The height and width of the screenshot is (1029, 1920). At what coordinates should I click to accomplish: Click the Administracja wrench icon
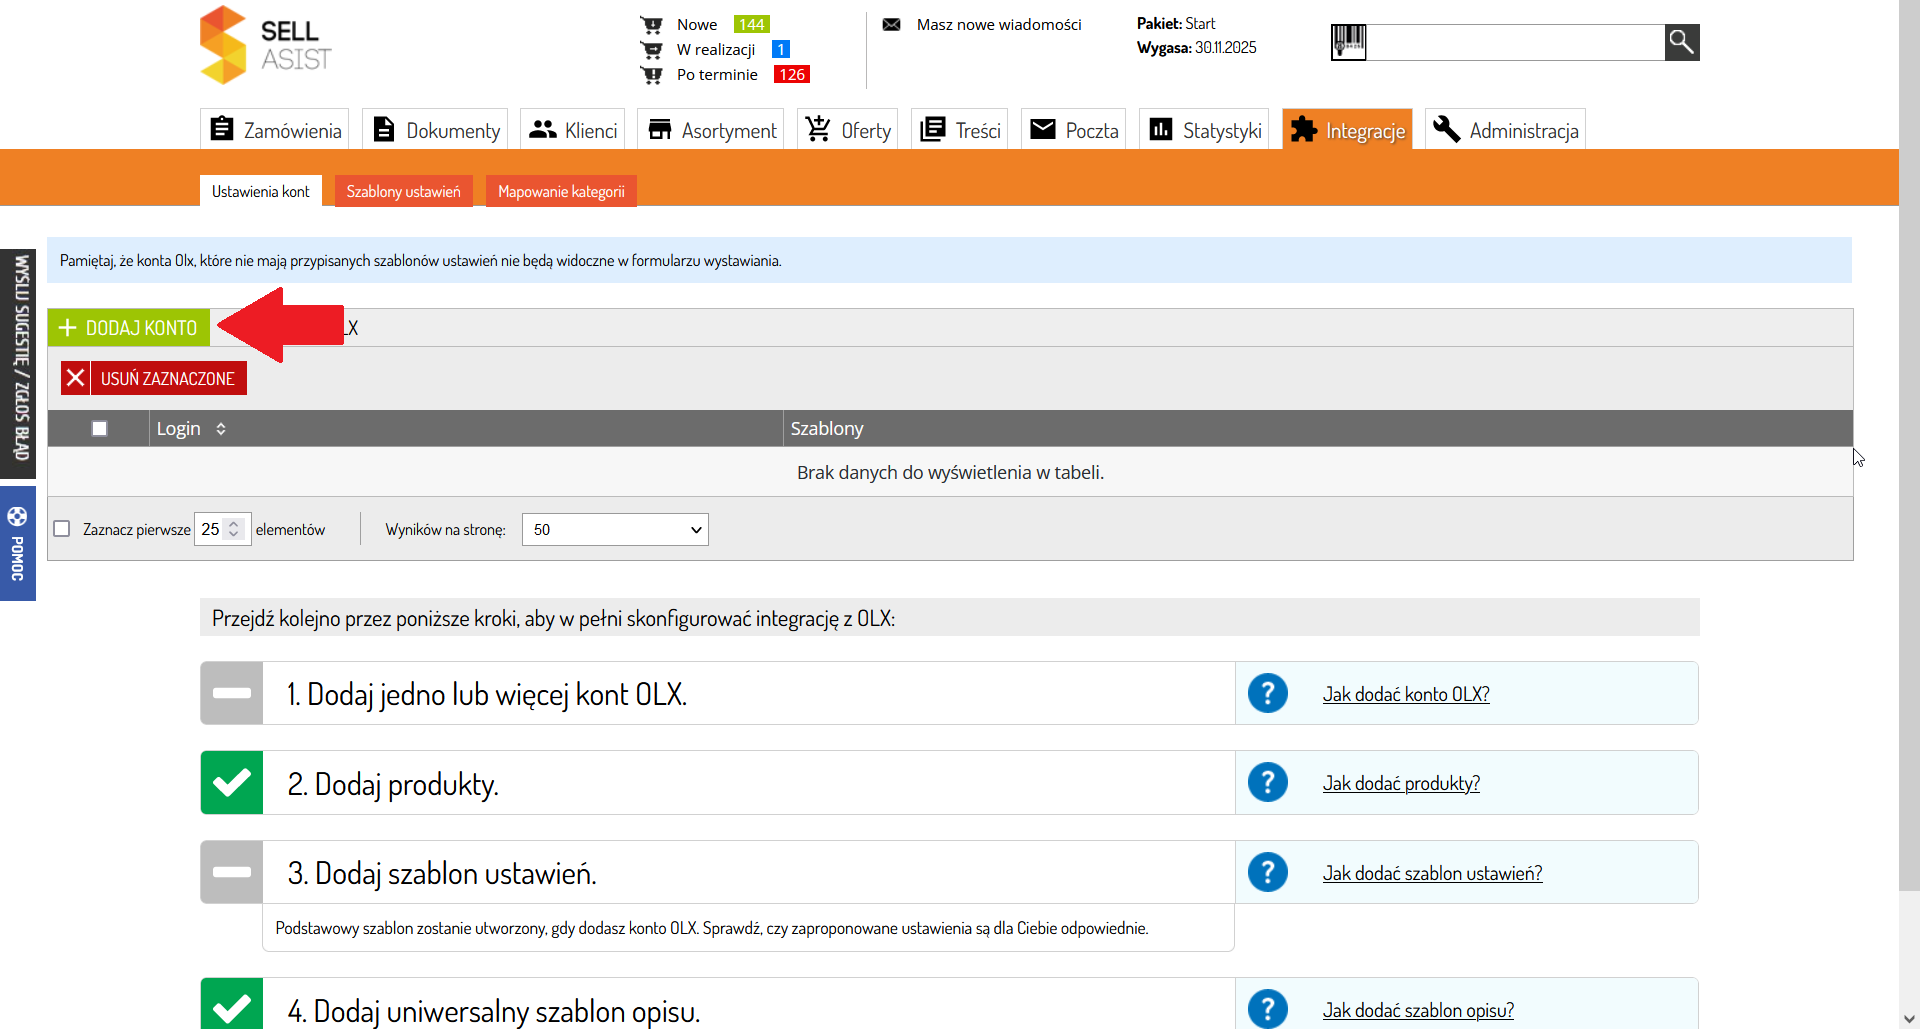[x=1447, y=129]
